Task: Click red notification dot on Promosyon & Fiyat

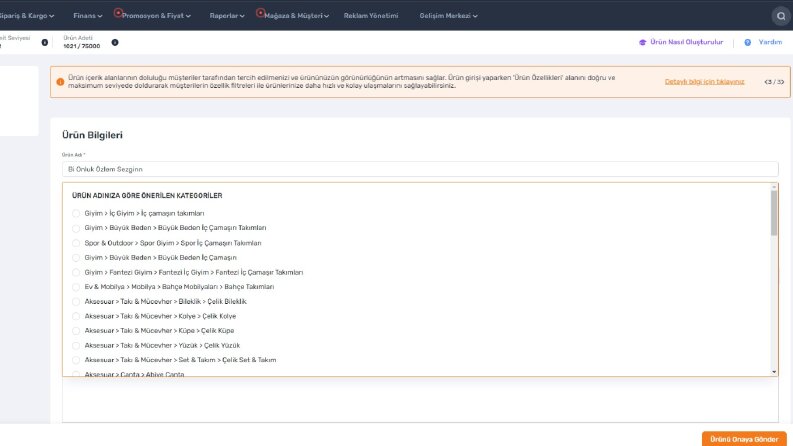Action: (118, 12)
